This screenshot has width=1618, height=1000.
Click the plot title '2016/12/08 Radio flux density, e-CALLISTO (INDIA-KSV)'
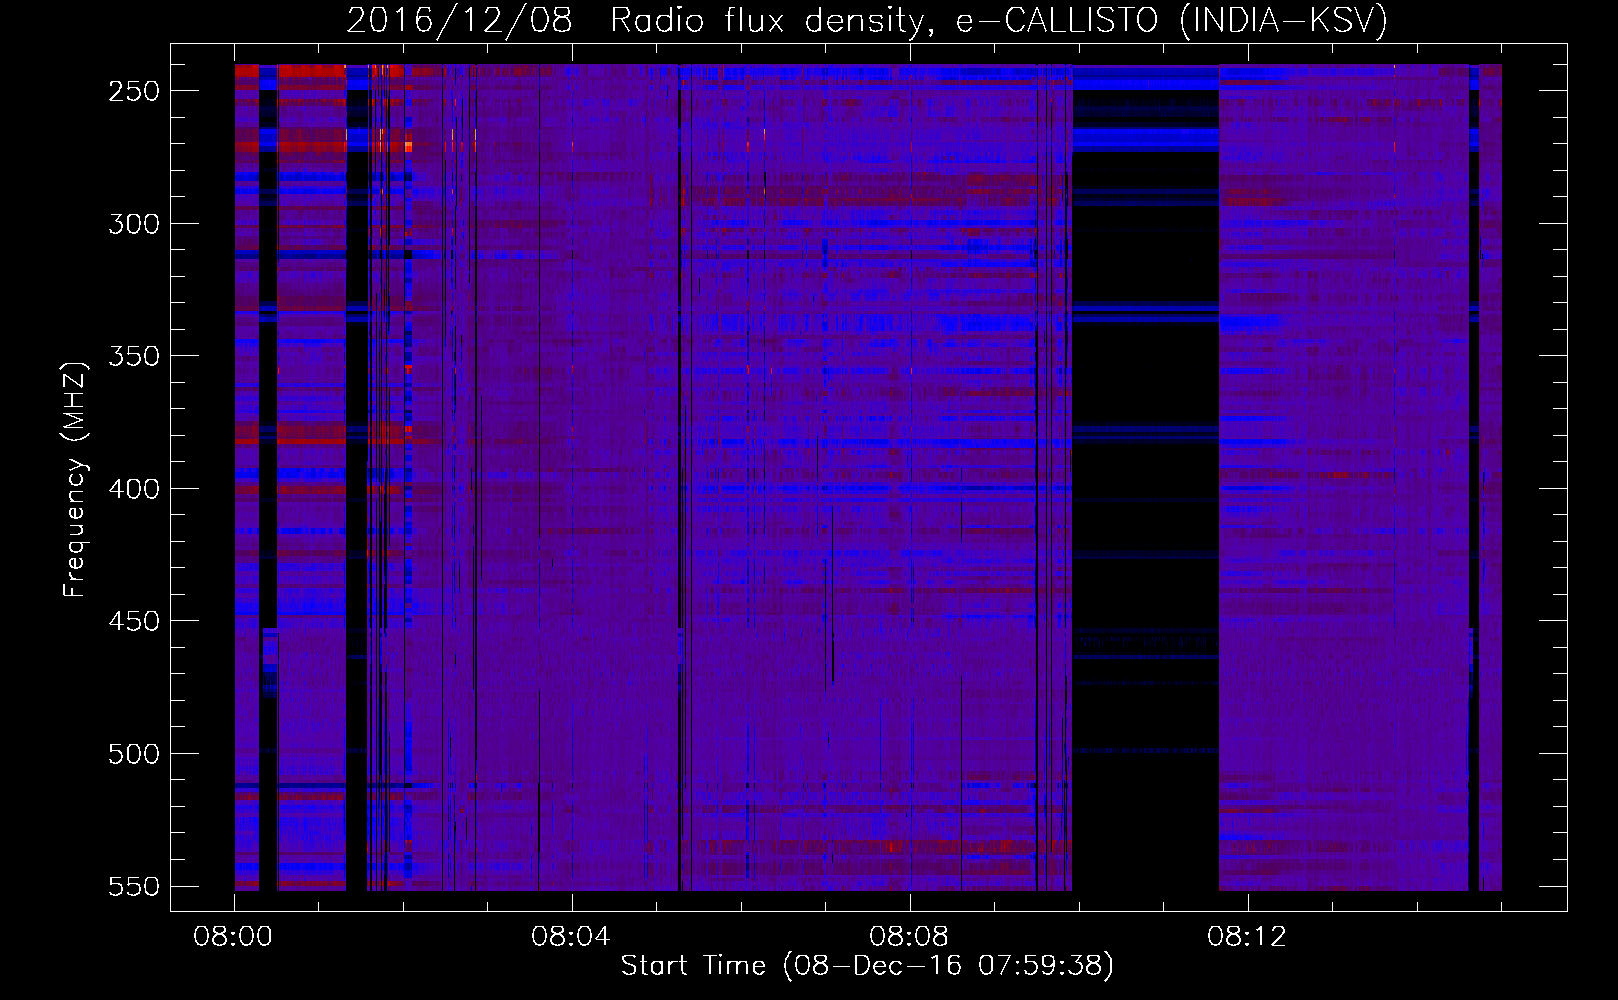(867, 20)
